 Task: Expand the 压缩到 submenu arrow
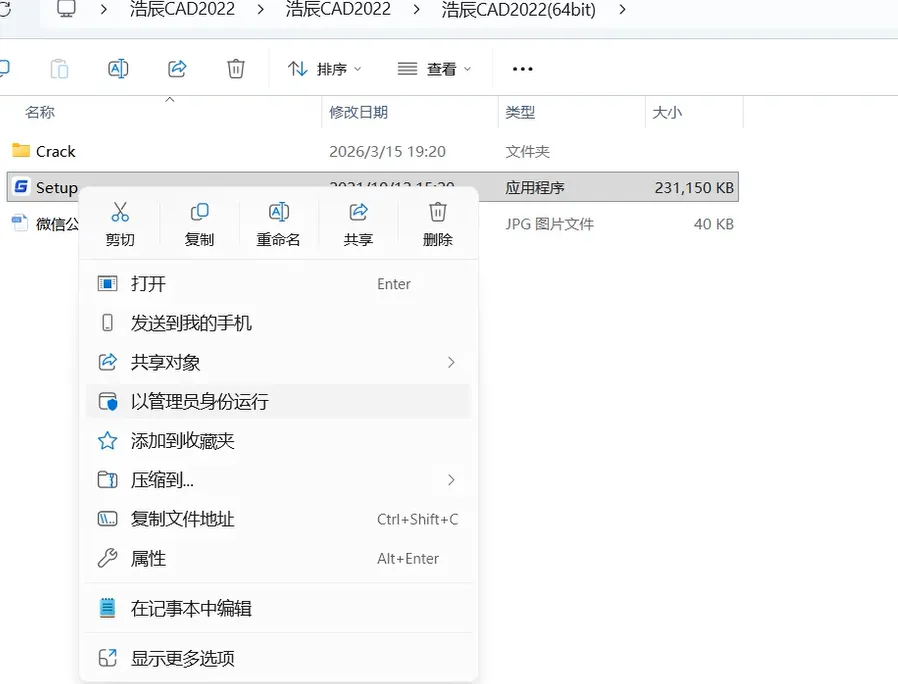(x=451, y=479)
